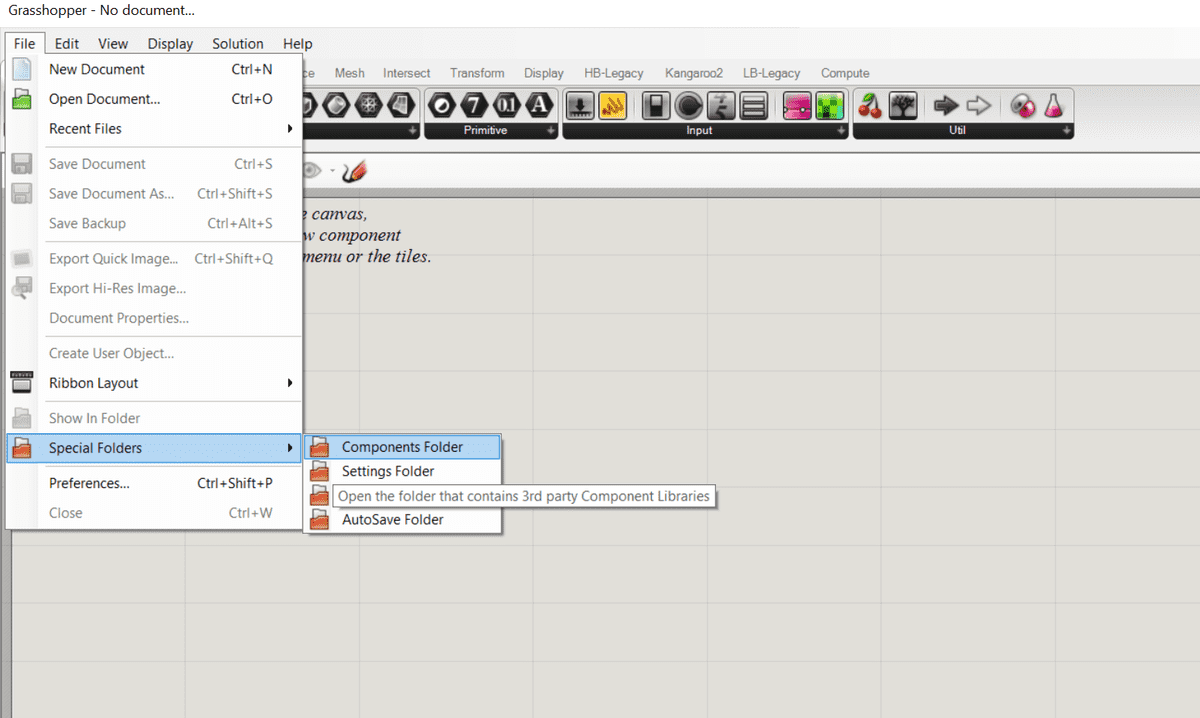The image size is (1200, 718).
Task: Select Save Backup entry
Action: (154, 223)
